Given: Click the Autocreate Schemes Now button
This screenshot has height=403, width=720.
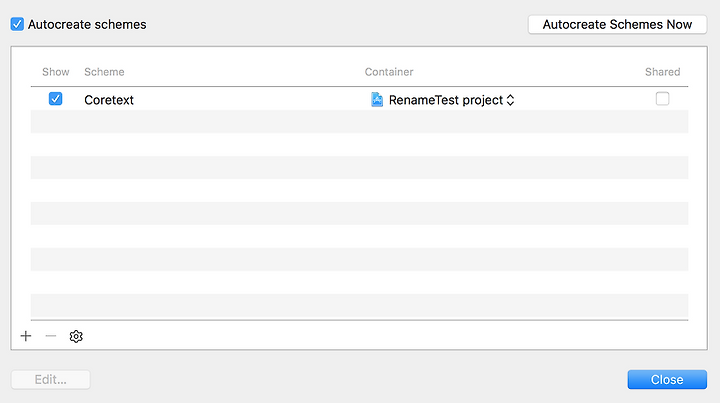Looking at the screenshot, I should point(617,24).
